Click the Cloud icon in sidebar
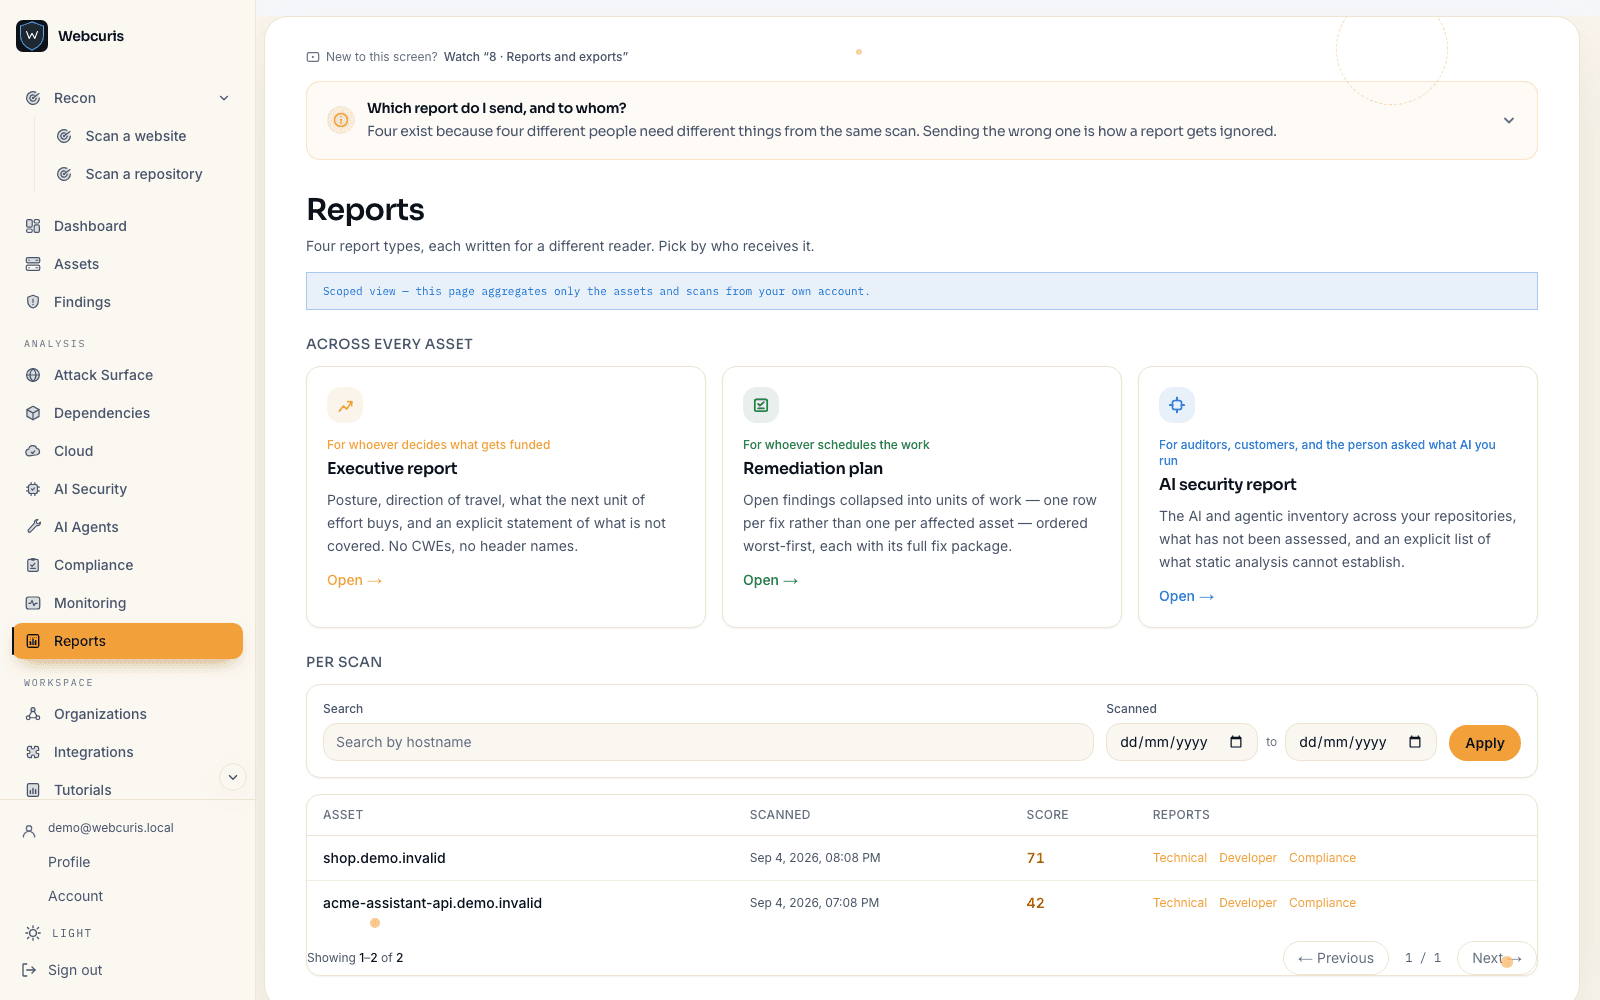Image resolution: width=1600 pixels, height=1000 pixels. pos(33,451)
